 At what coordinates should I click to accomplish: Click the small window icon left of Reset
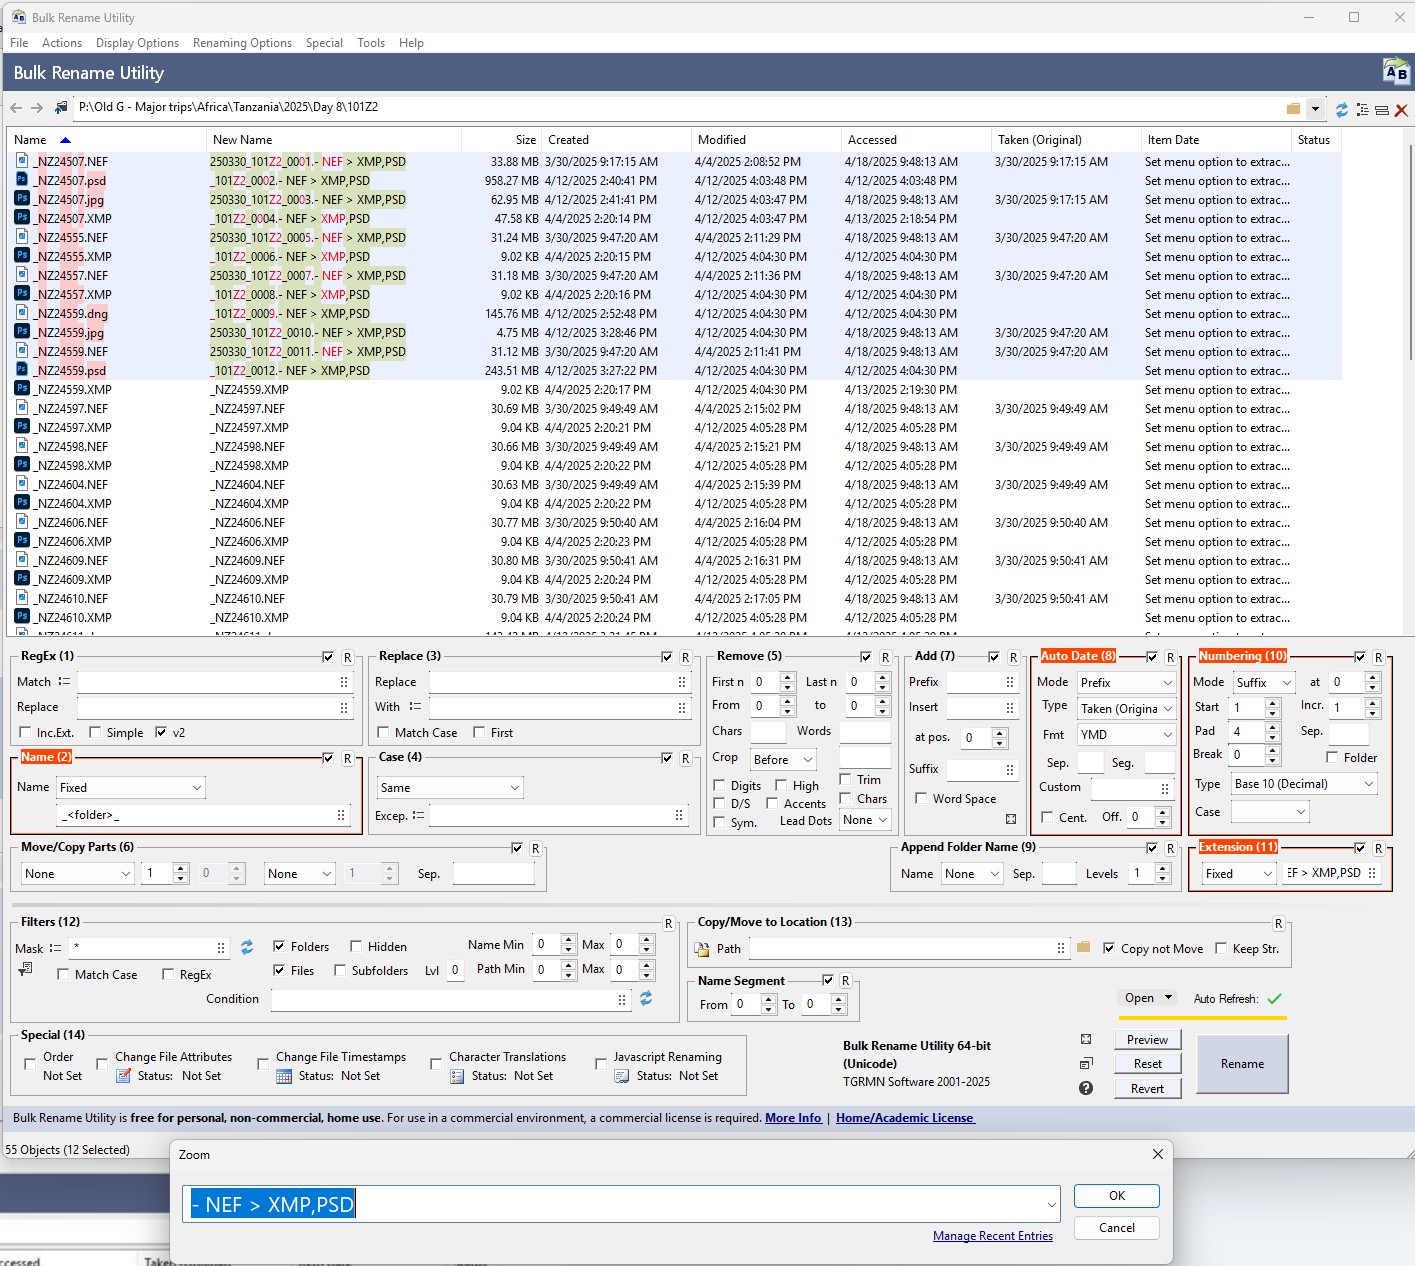tap(1086, 1063)
